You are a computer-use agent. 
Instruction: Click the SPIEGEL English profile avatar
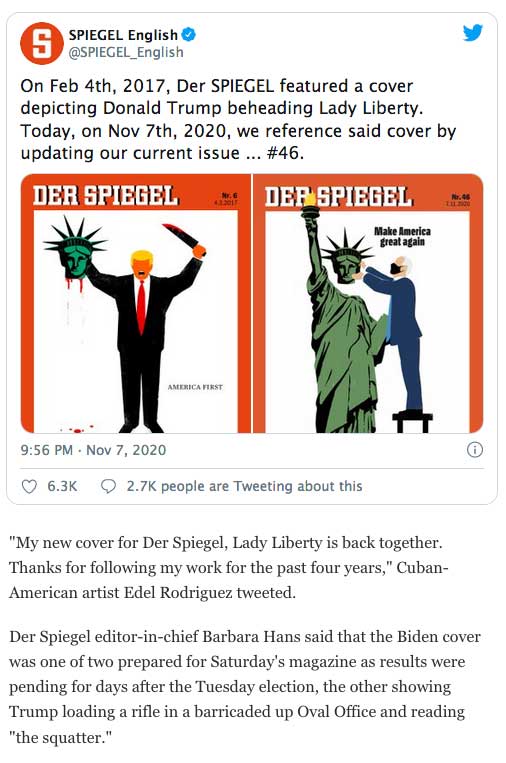pos(41,43)
